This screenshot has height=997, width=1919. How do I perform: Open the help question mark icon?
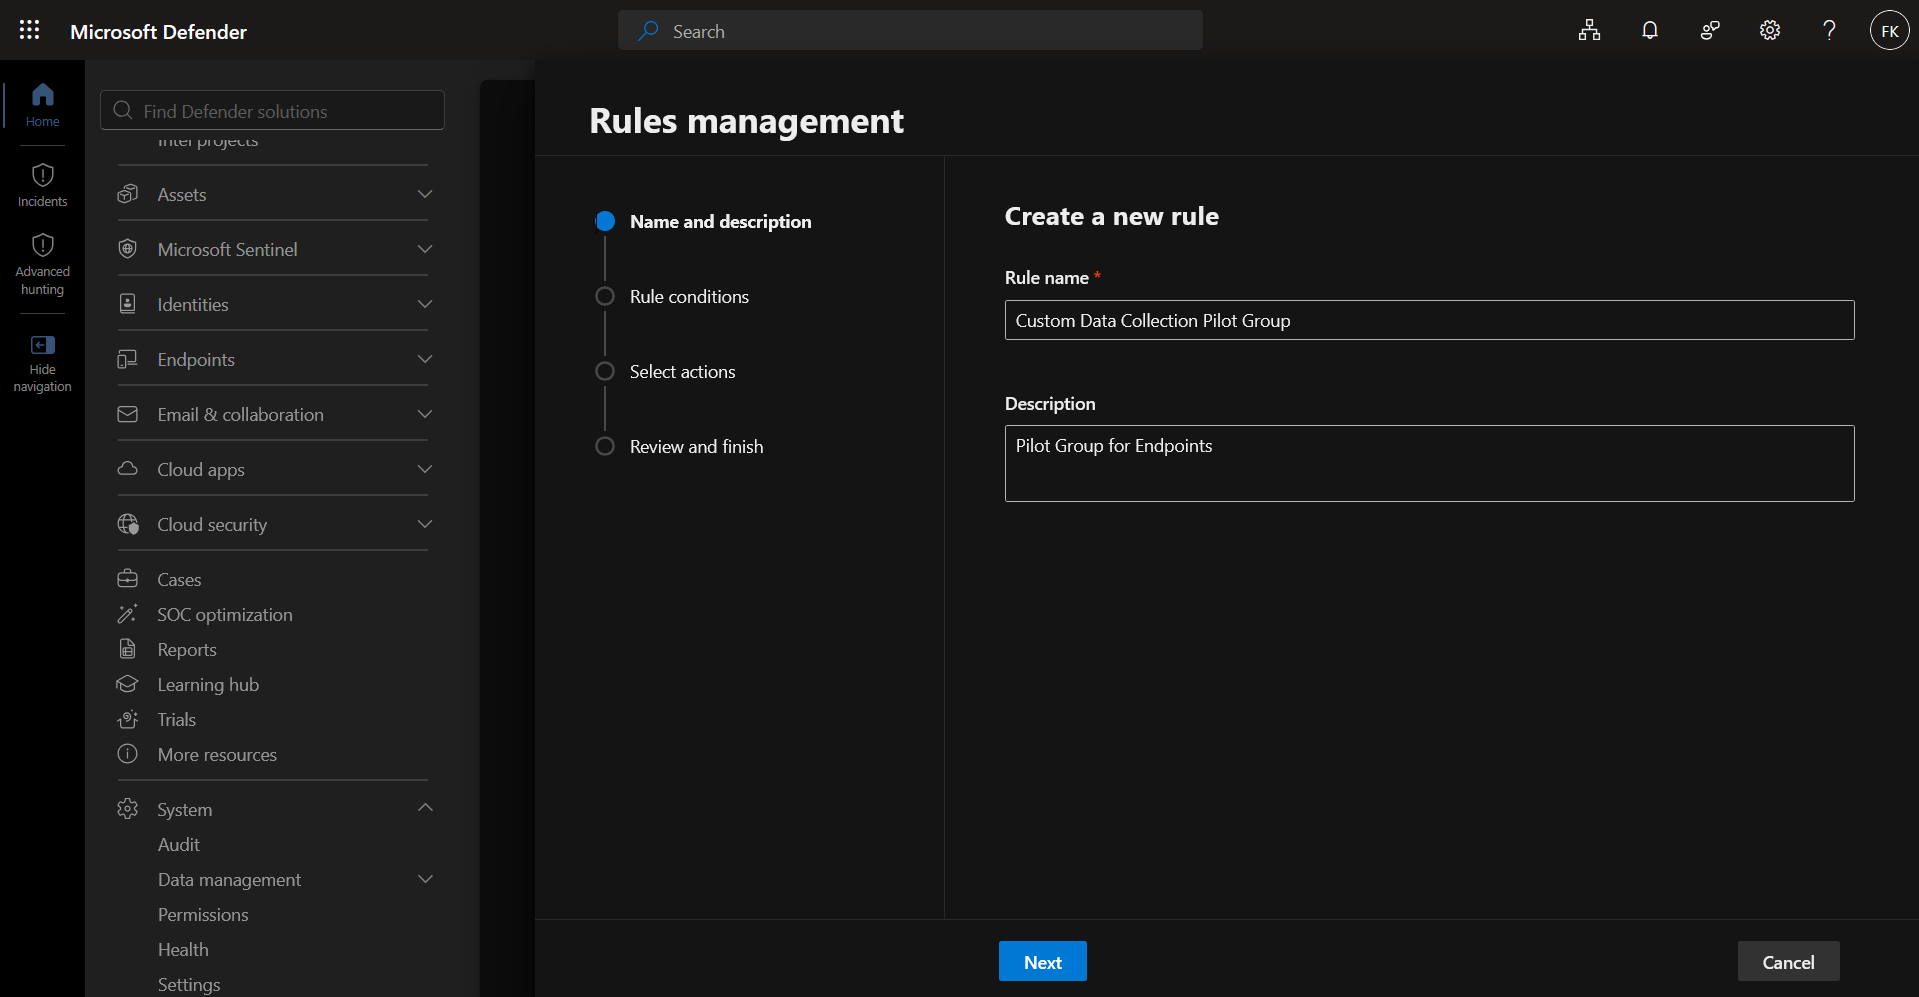1829,30
